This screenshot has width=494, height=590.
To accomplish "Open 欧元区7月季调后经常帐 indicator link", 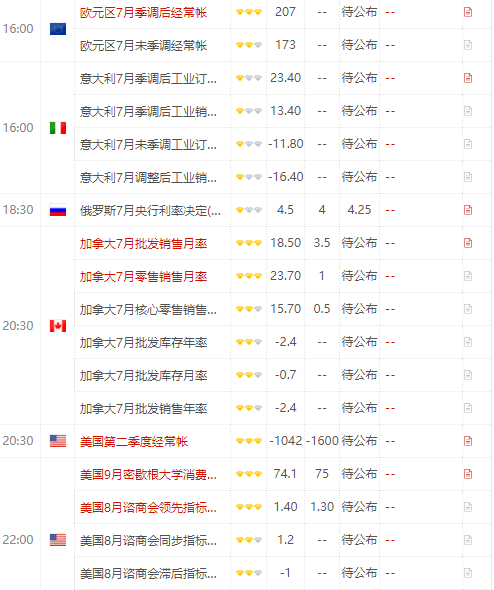I will (x=143, y=13).
